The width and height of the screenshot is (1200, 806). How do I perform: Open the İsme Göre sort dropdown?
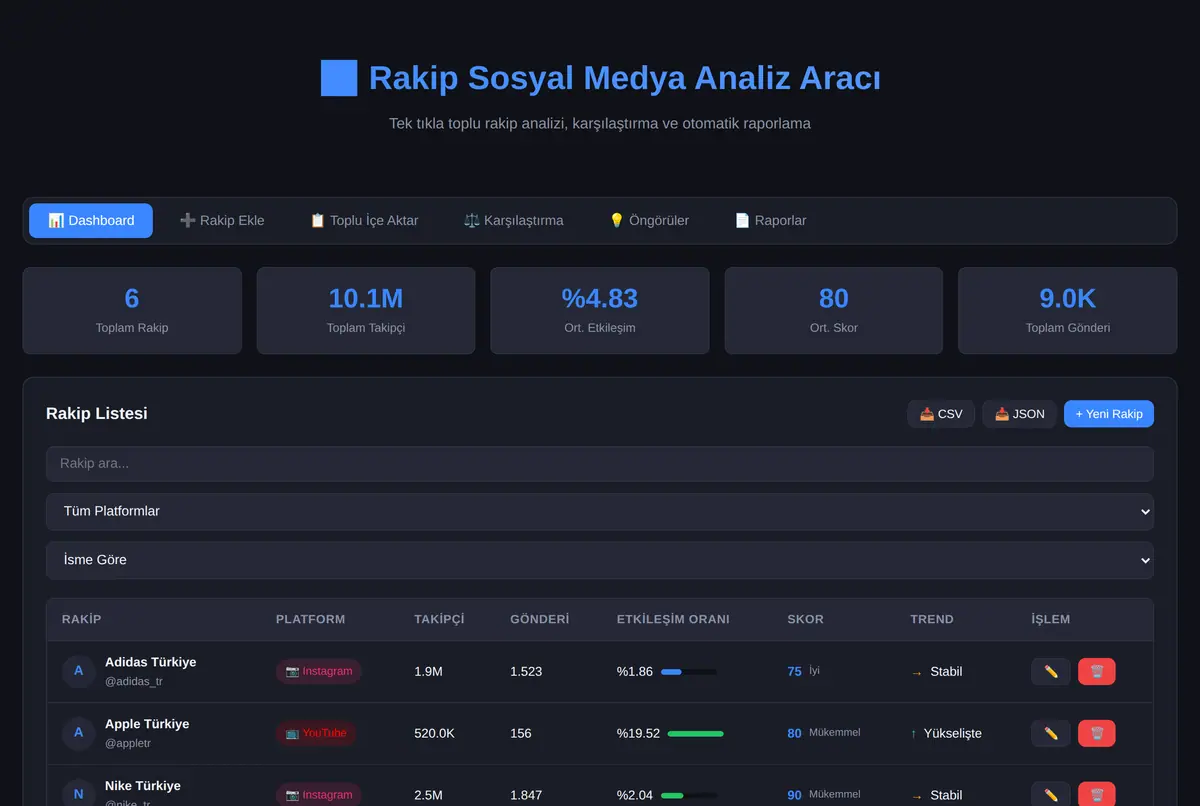coord(600,560)
